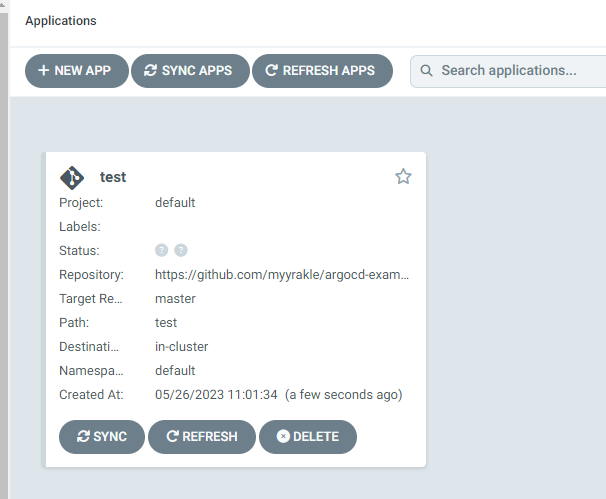Viewport: 606px width, 499px height.
Task: Click the Created At timestamp
Action: (217, 395)
